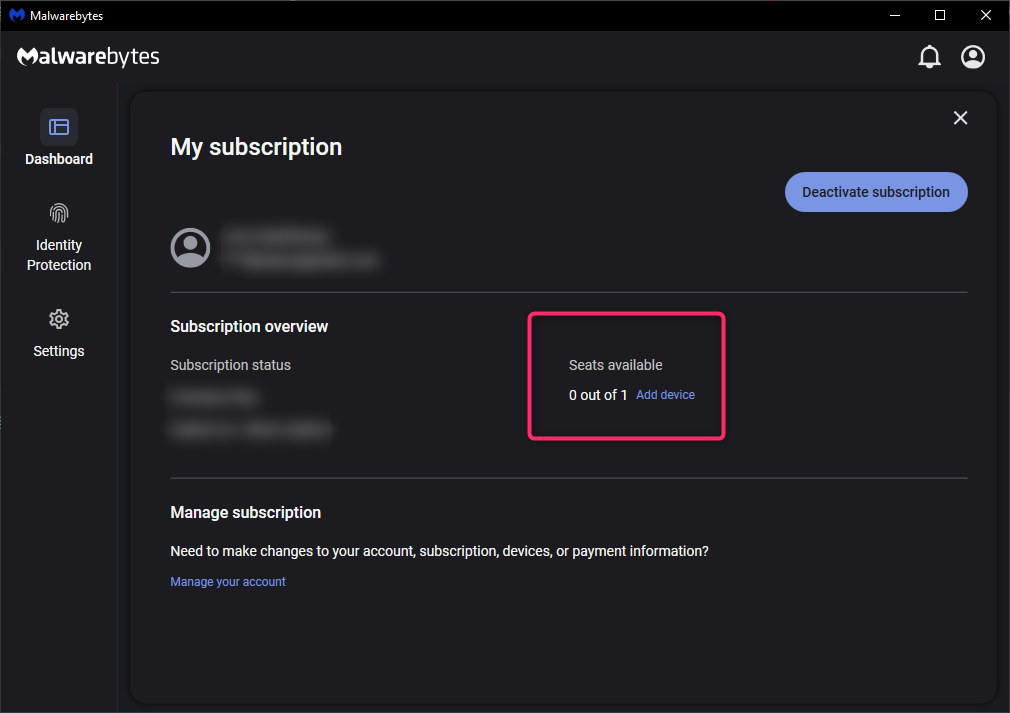The width and height of the screenshot is (1010, 713).
Task: Close the My subscription panel
Action: pyautogui.click(x=960, y=118)
